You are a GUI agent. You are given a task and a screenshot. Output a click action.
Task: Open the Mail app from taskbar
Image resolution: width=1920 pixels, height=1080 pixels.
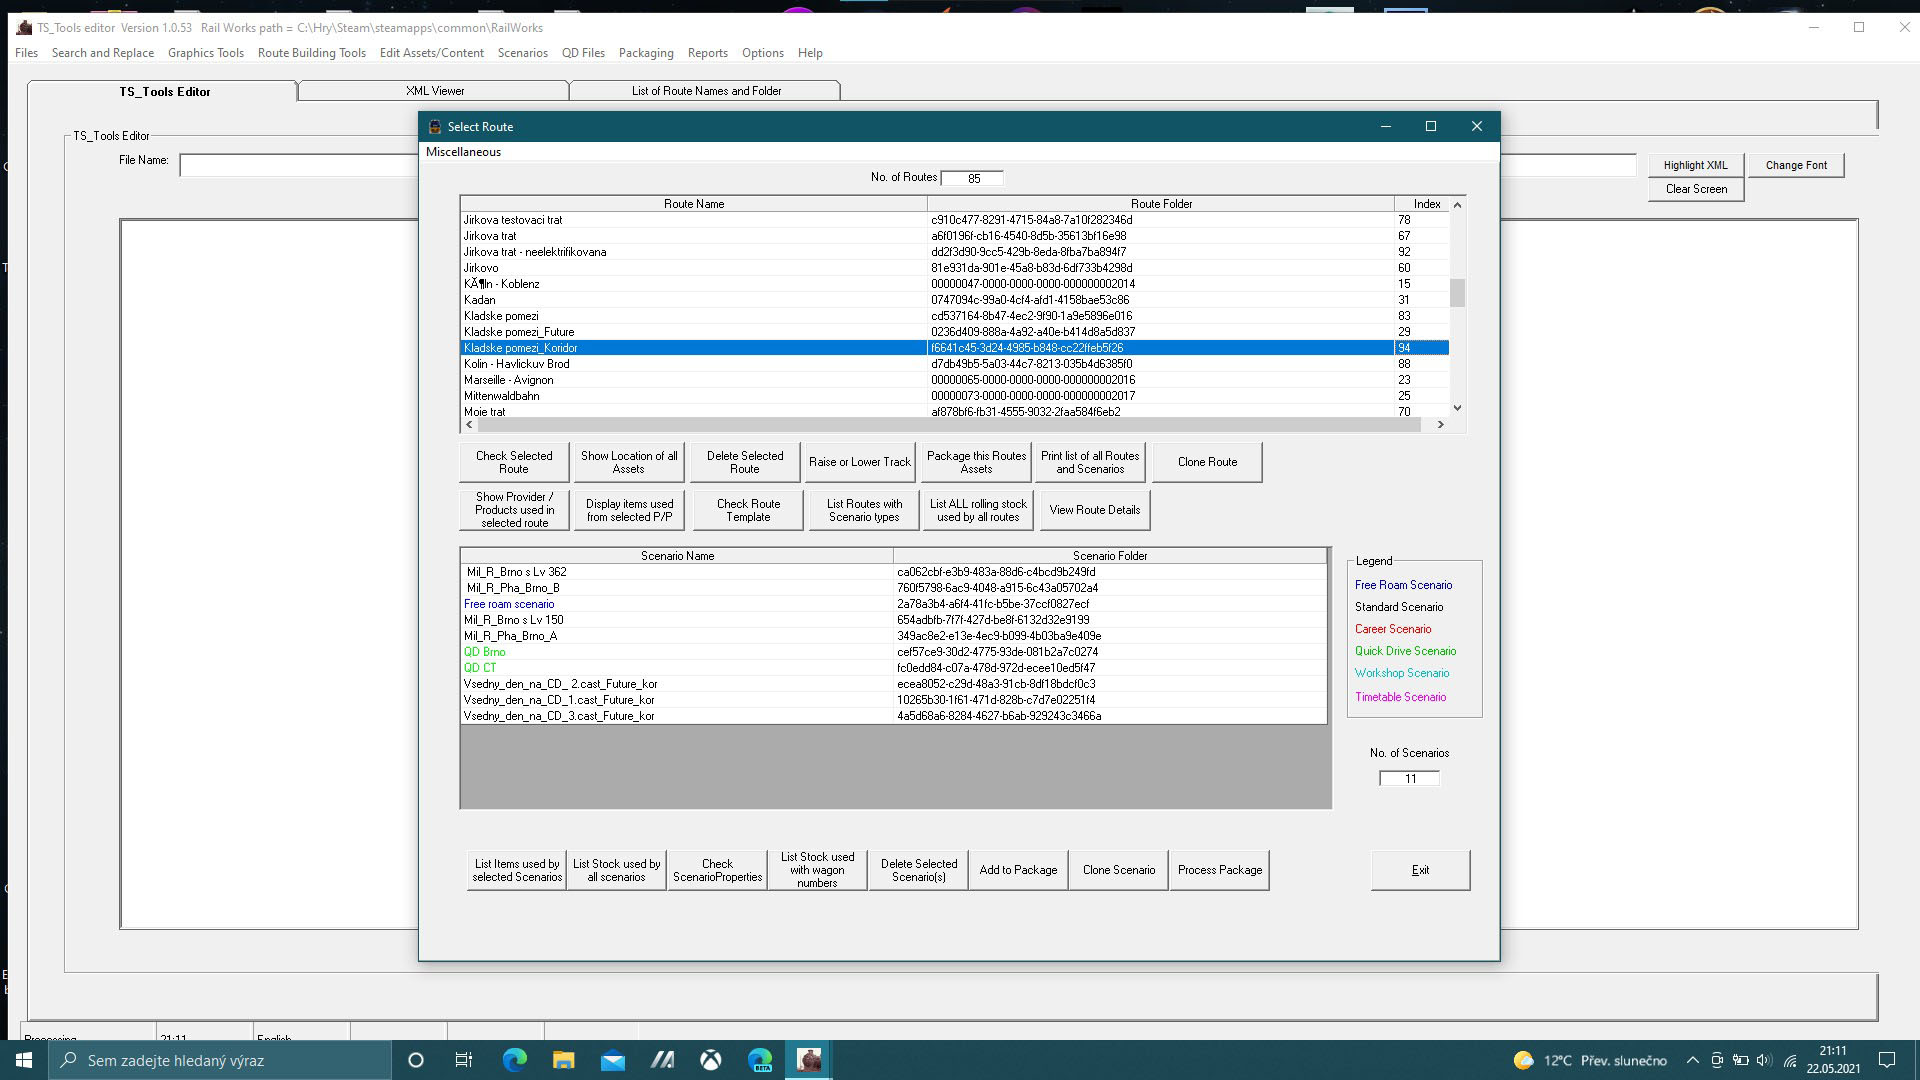613,1060
